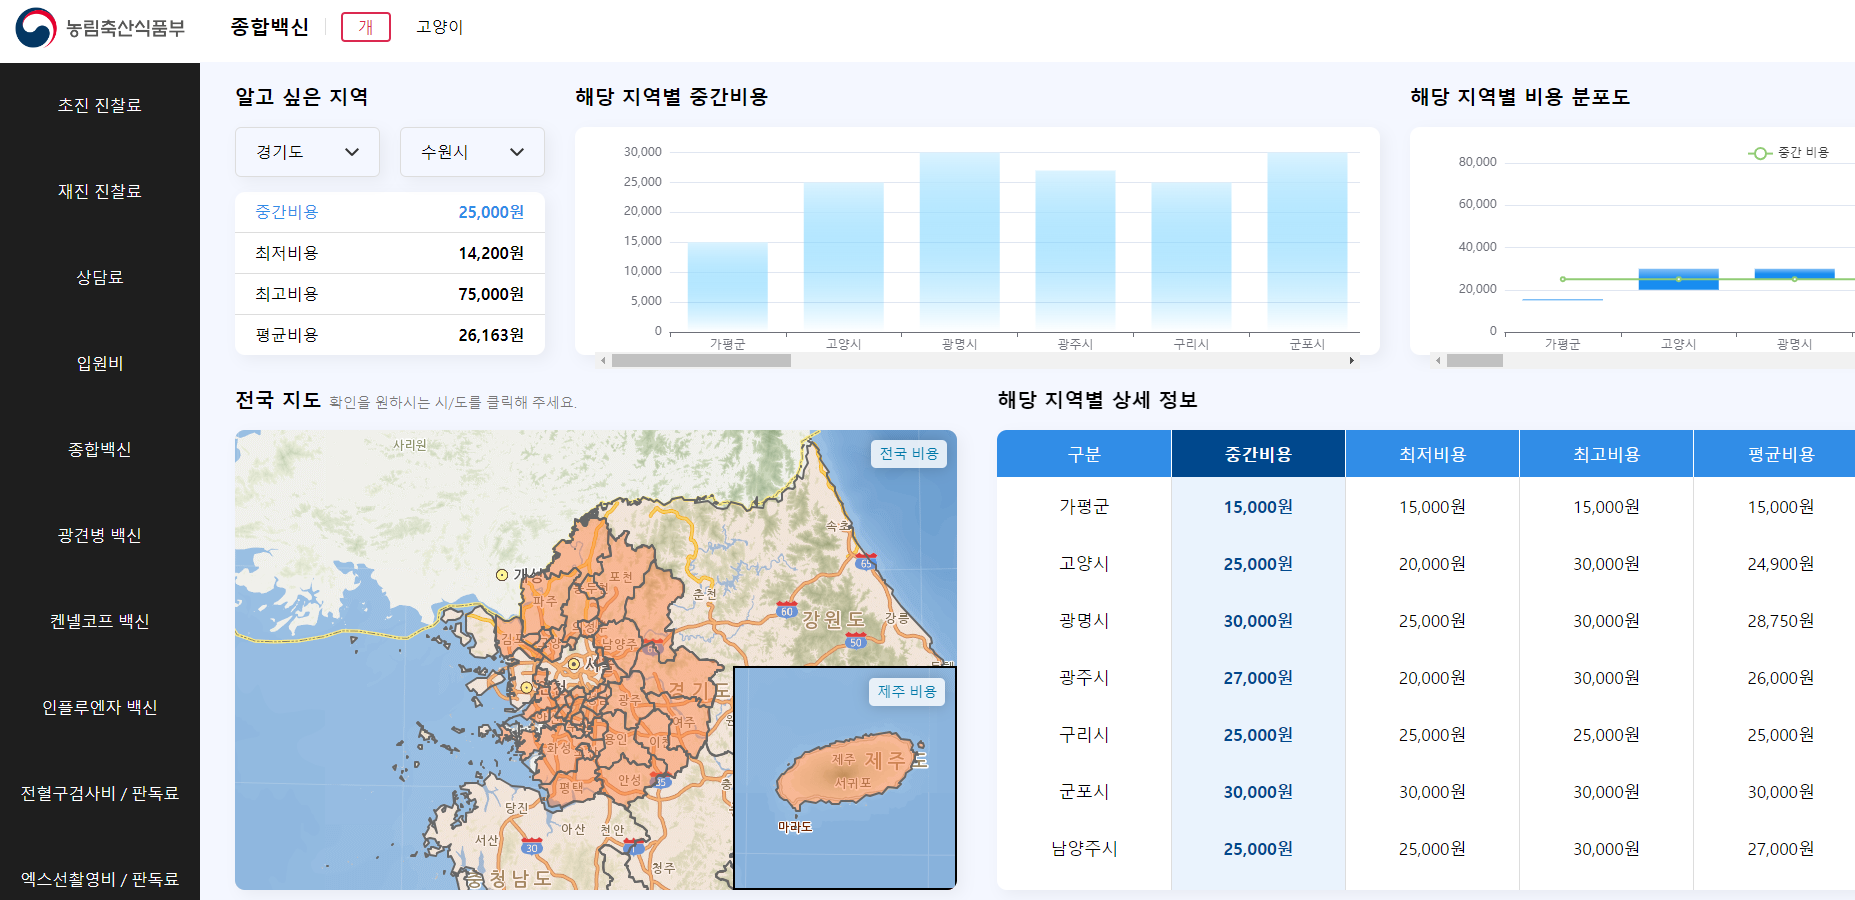Sort the table by 중간비용 column

click(x=1258, y=453)
